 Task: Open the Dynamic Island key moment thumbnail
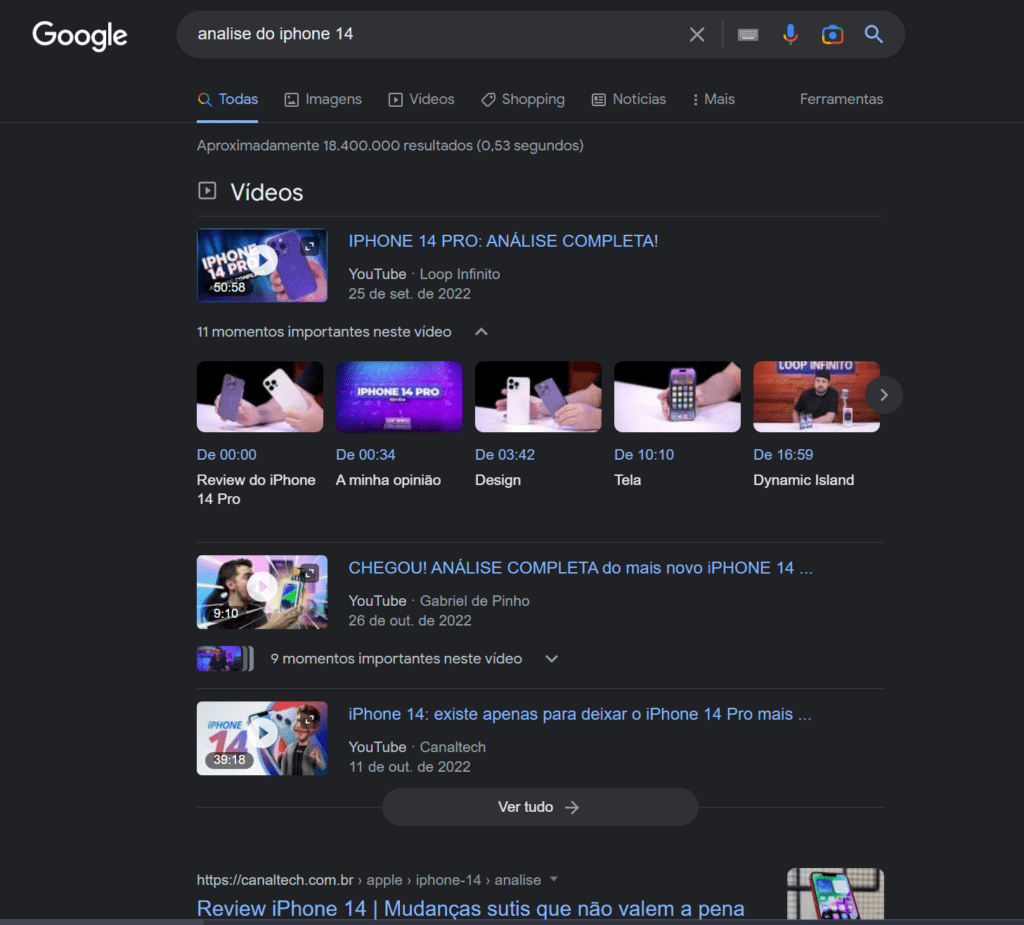816,397
